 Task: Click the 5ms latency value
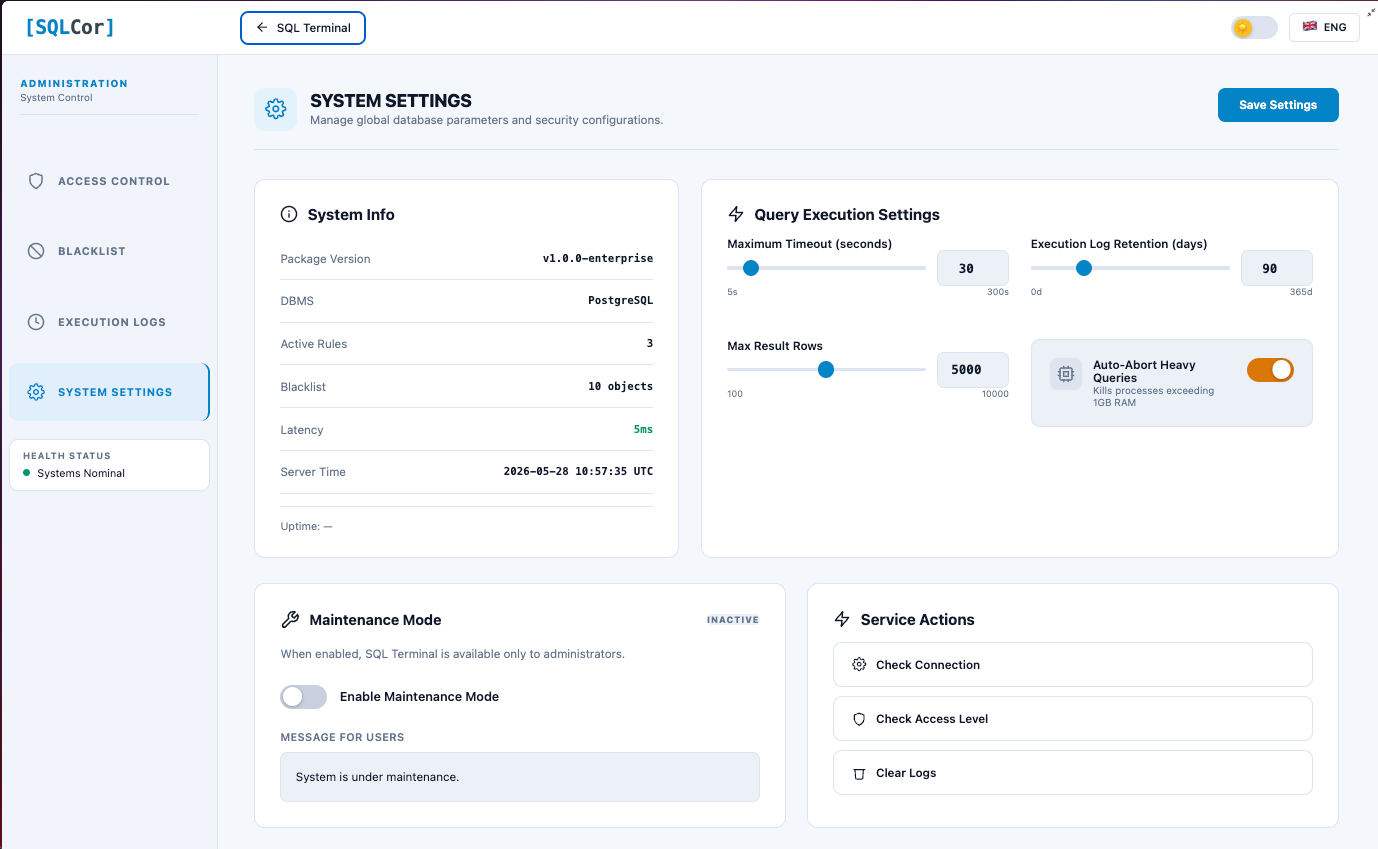click(643, 430)
